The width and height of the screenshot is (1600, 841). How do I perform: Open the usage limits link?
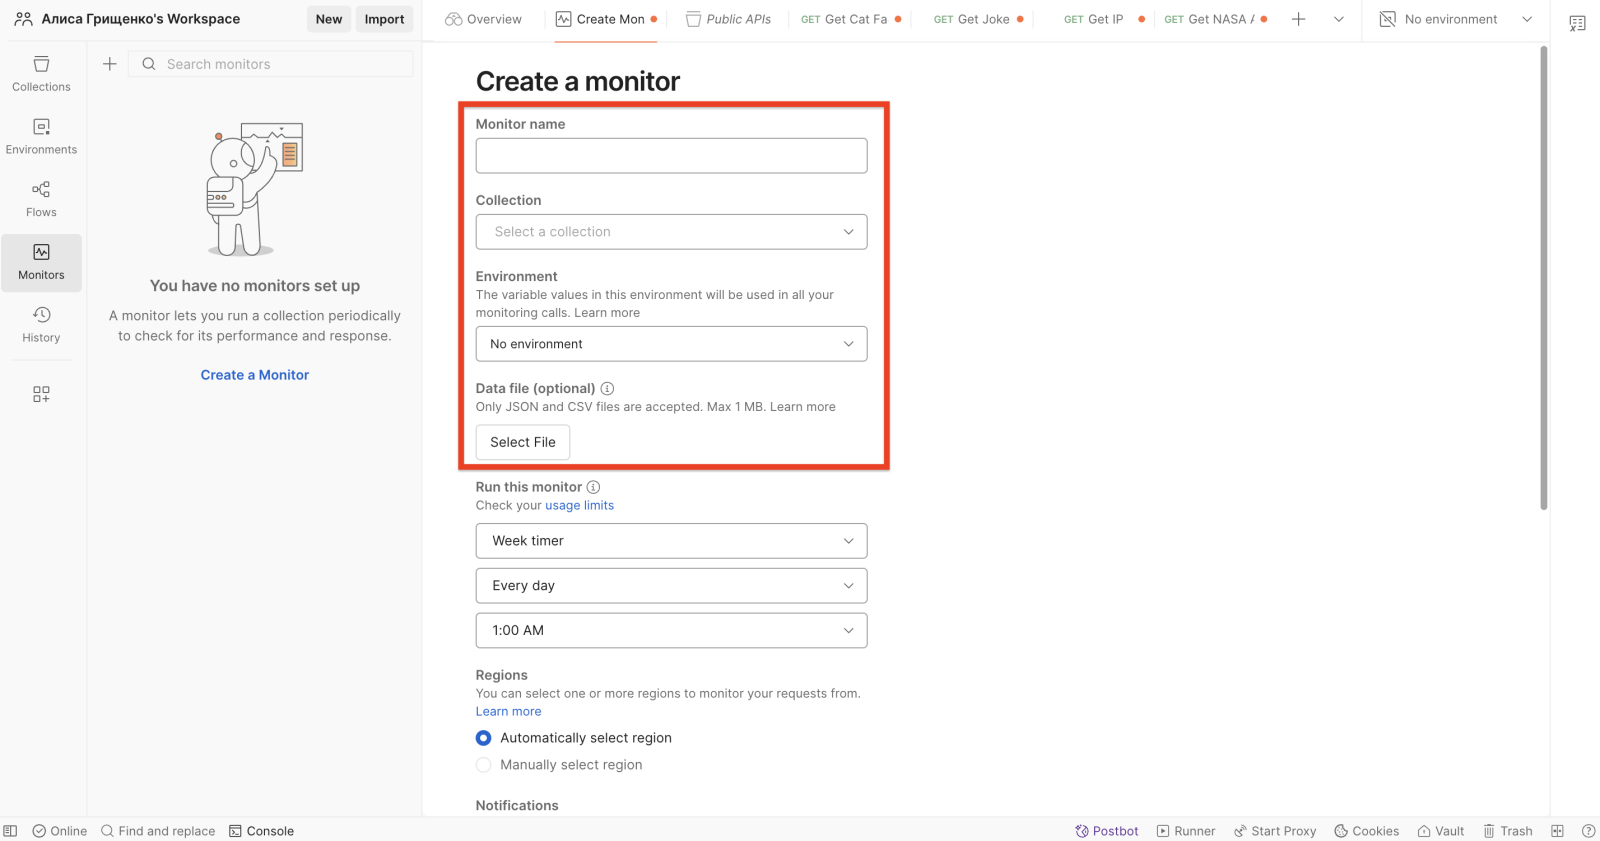tap(579, 506)
